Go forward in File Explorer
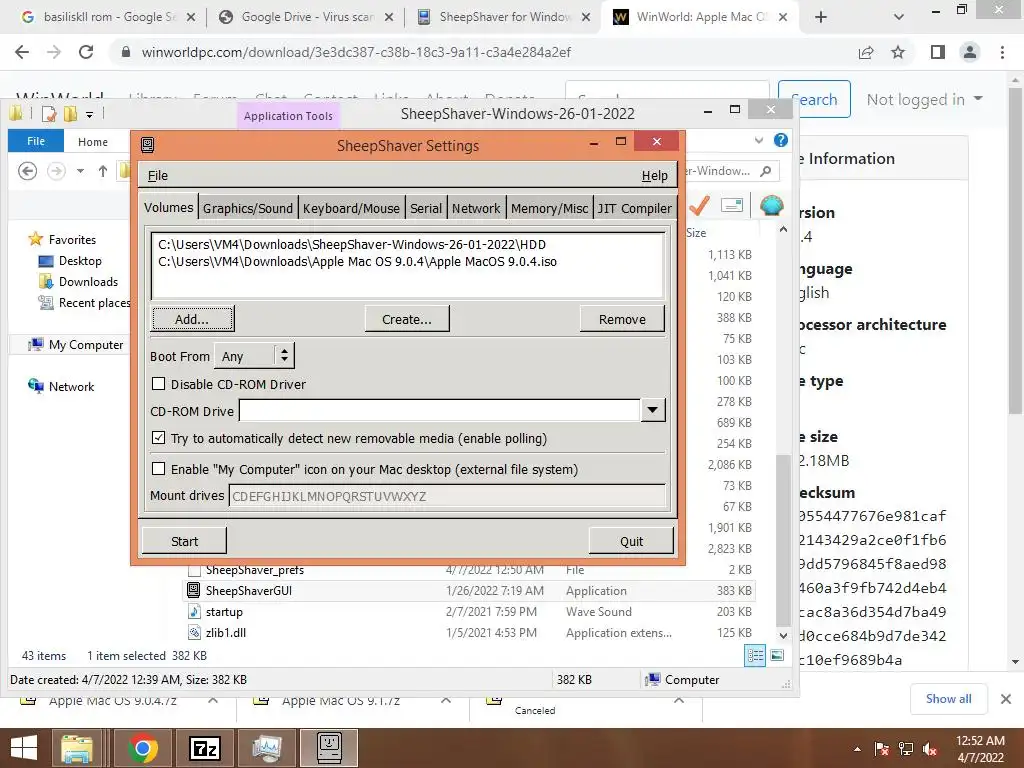This screenshot has width=1024, height=768. coord(56,171)
